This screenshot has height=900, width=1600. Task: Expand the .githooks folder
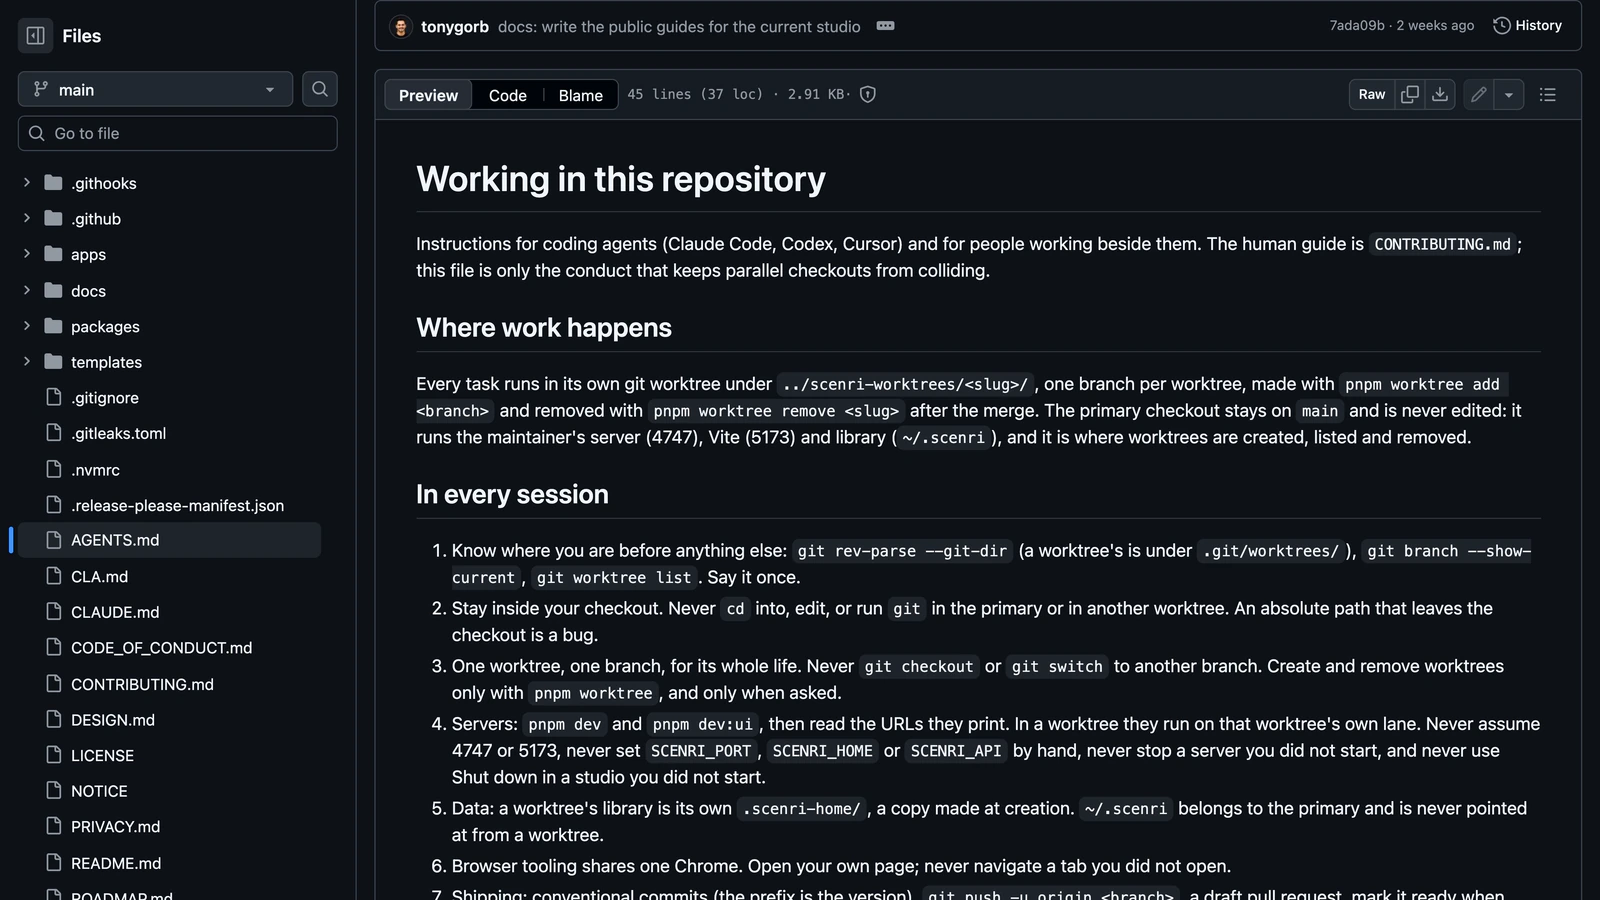tap(27, 183)
